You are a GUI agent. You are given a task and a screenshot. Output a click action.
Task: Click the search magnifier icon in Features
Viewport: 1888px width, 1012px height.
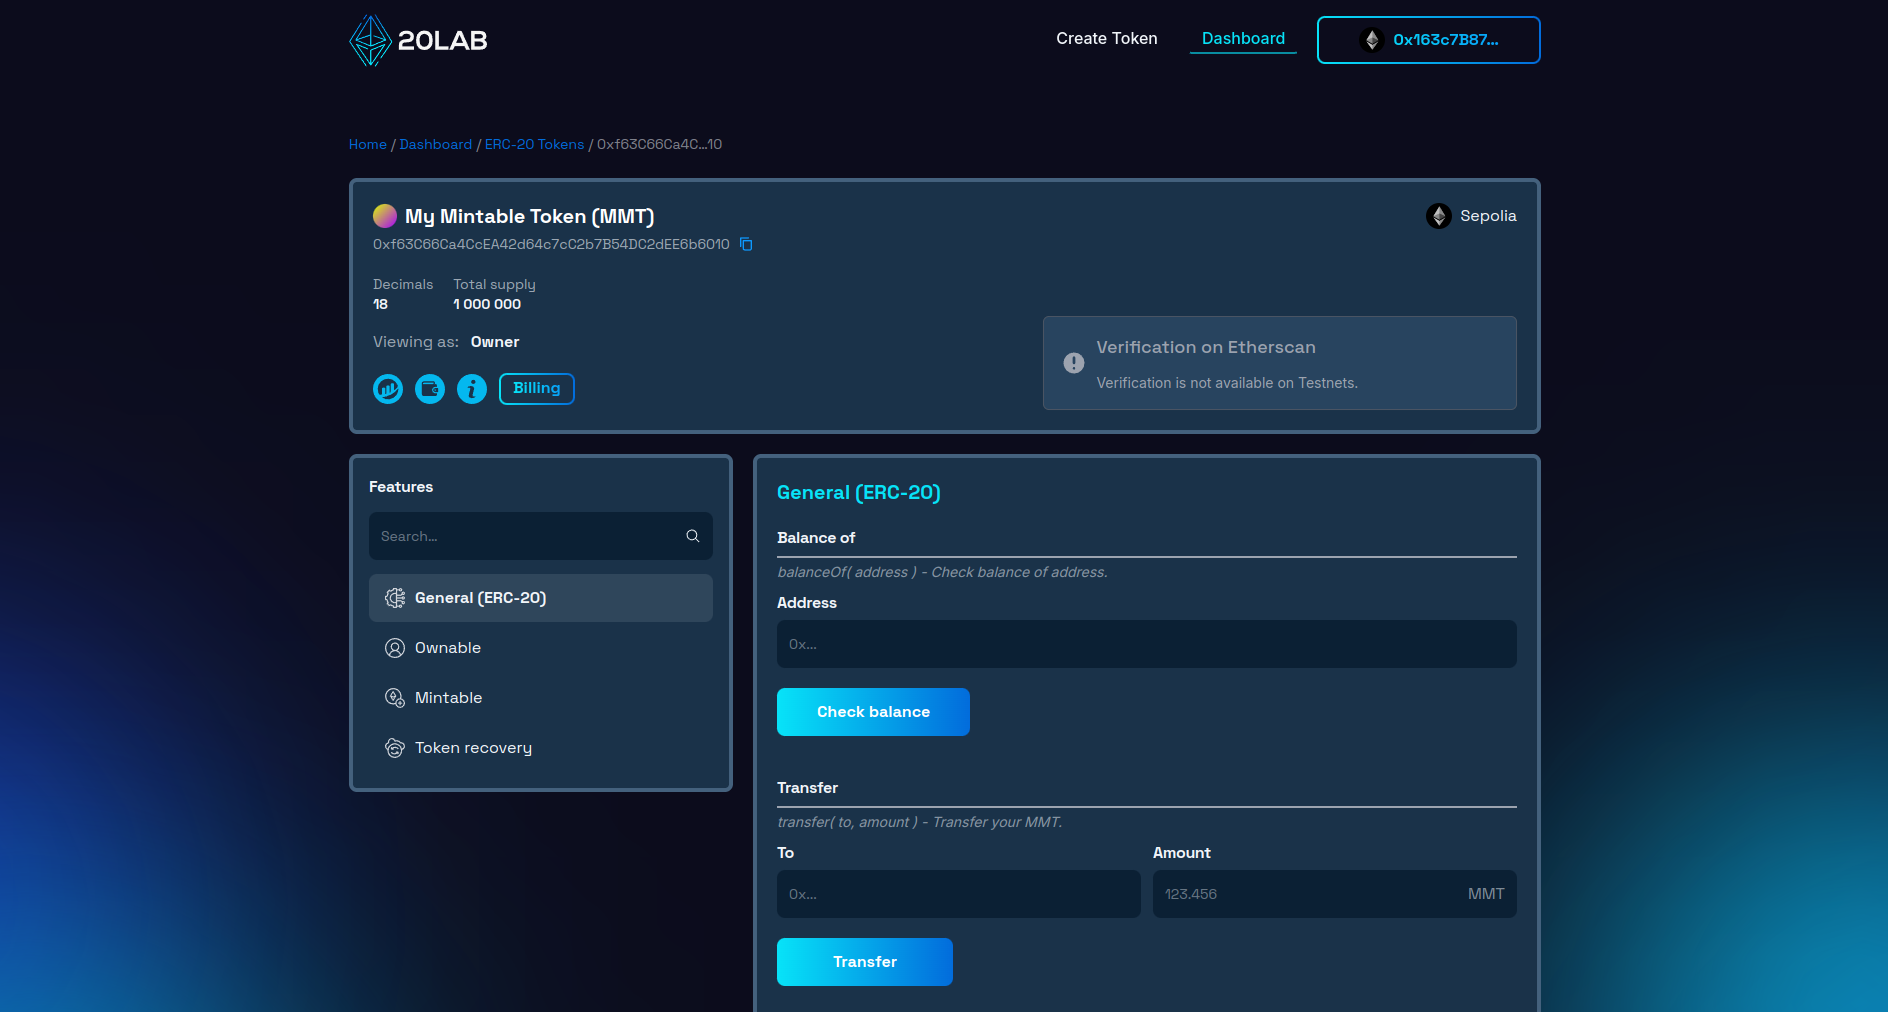point(692,536)
